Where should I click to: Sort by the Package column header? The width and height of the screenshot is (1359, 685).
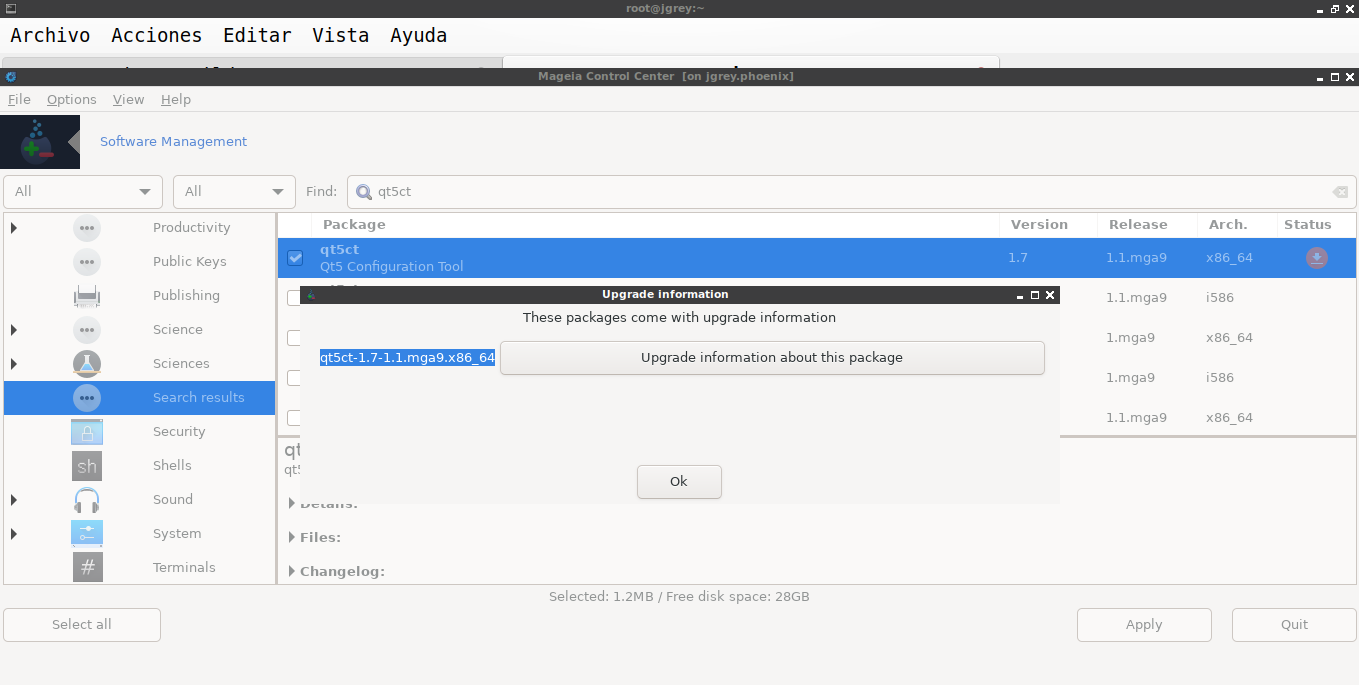pos(655,225)
